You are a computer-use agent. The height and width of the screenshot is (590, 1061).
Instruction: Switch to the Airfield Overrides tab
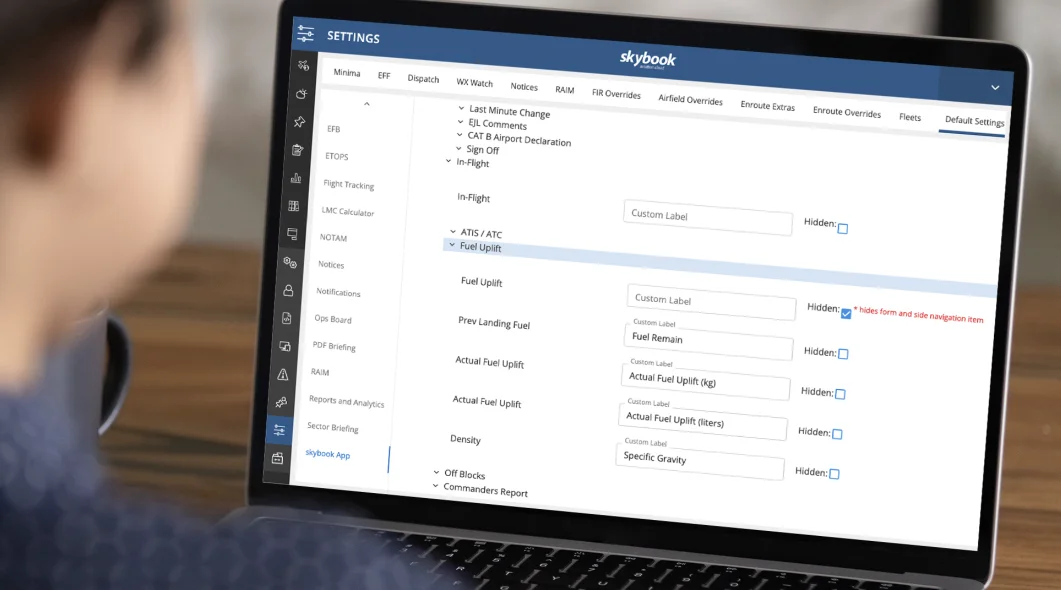click(690, 99)
